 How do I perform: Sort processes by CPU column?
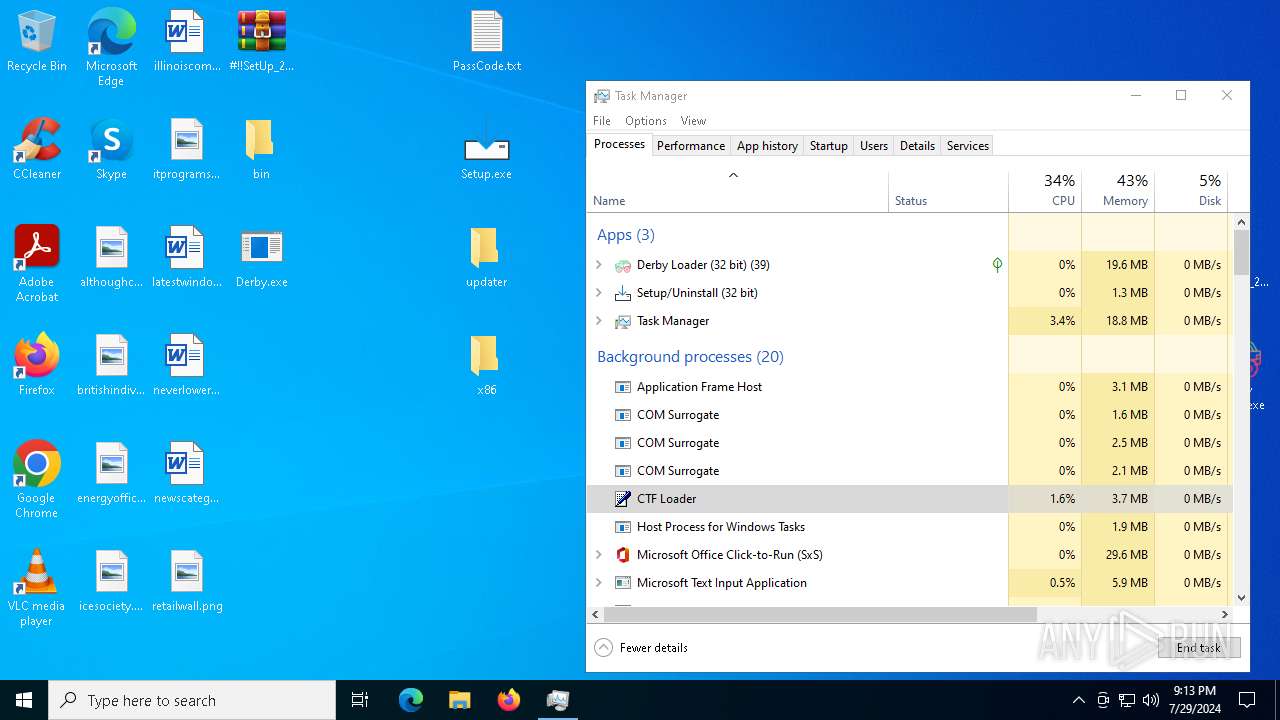(x=1045, y=191)
